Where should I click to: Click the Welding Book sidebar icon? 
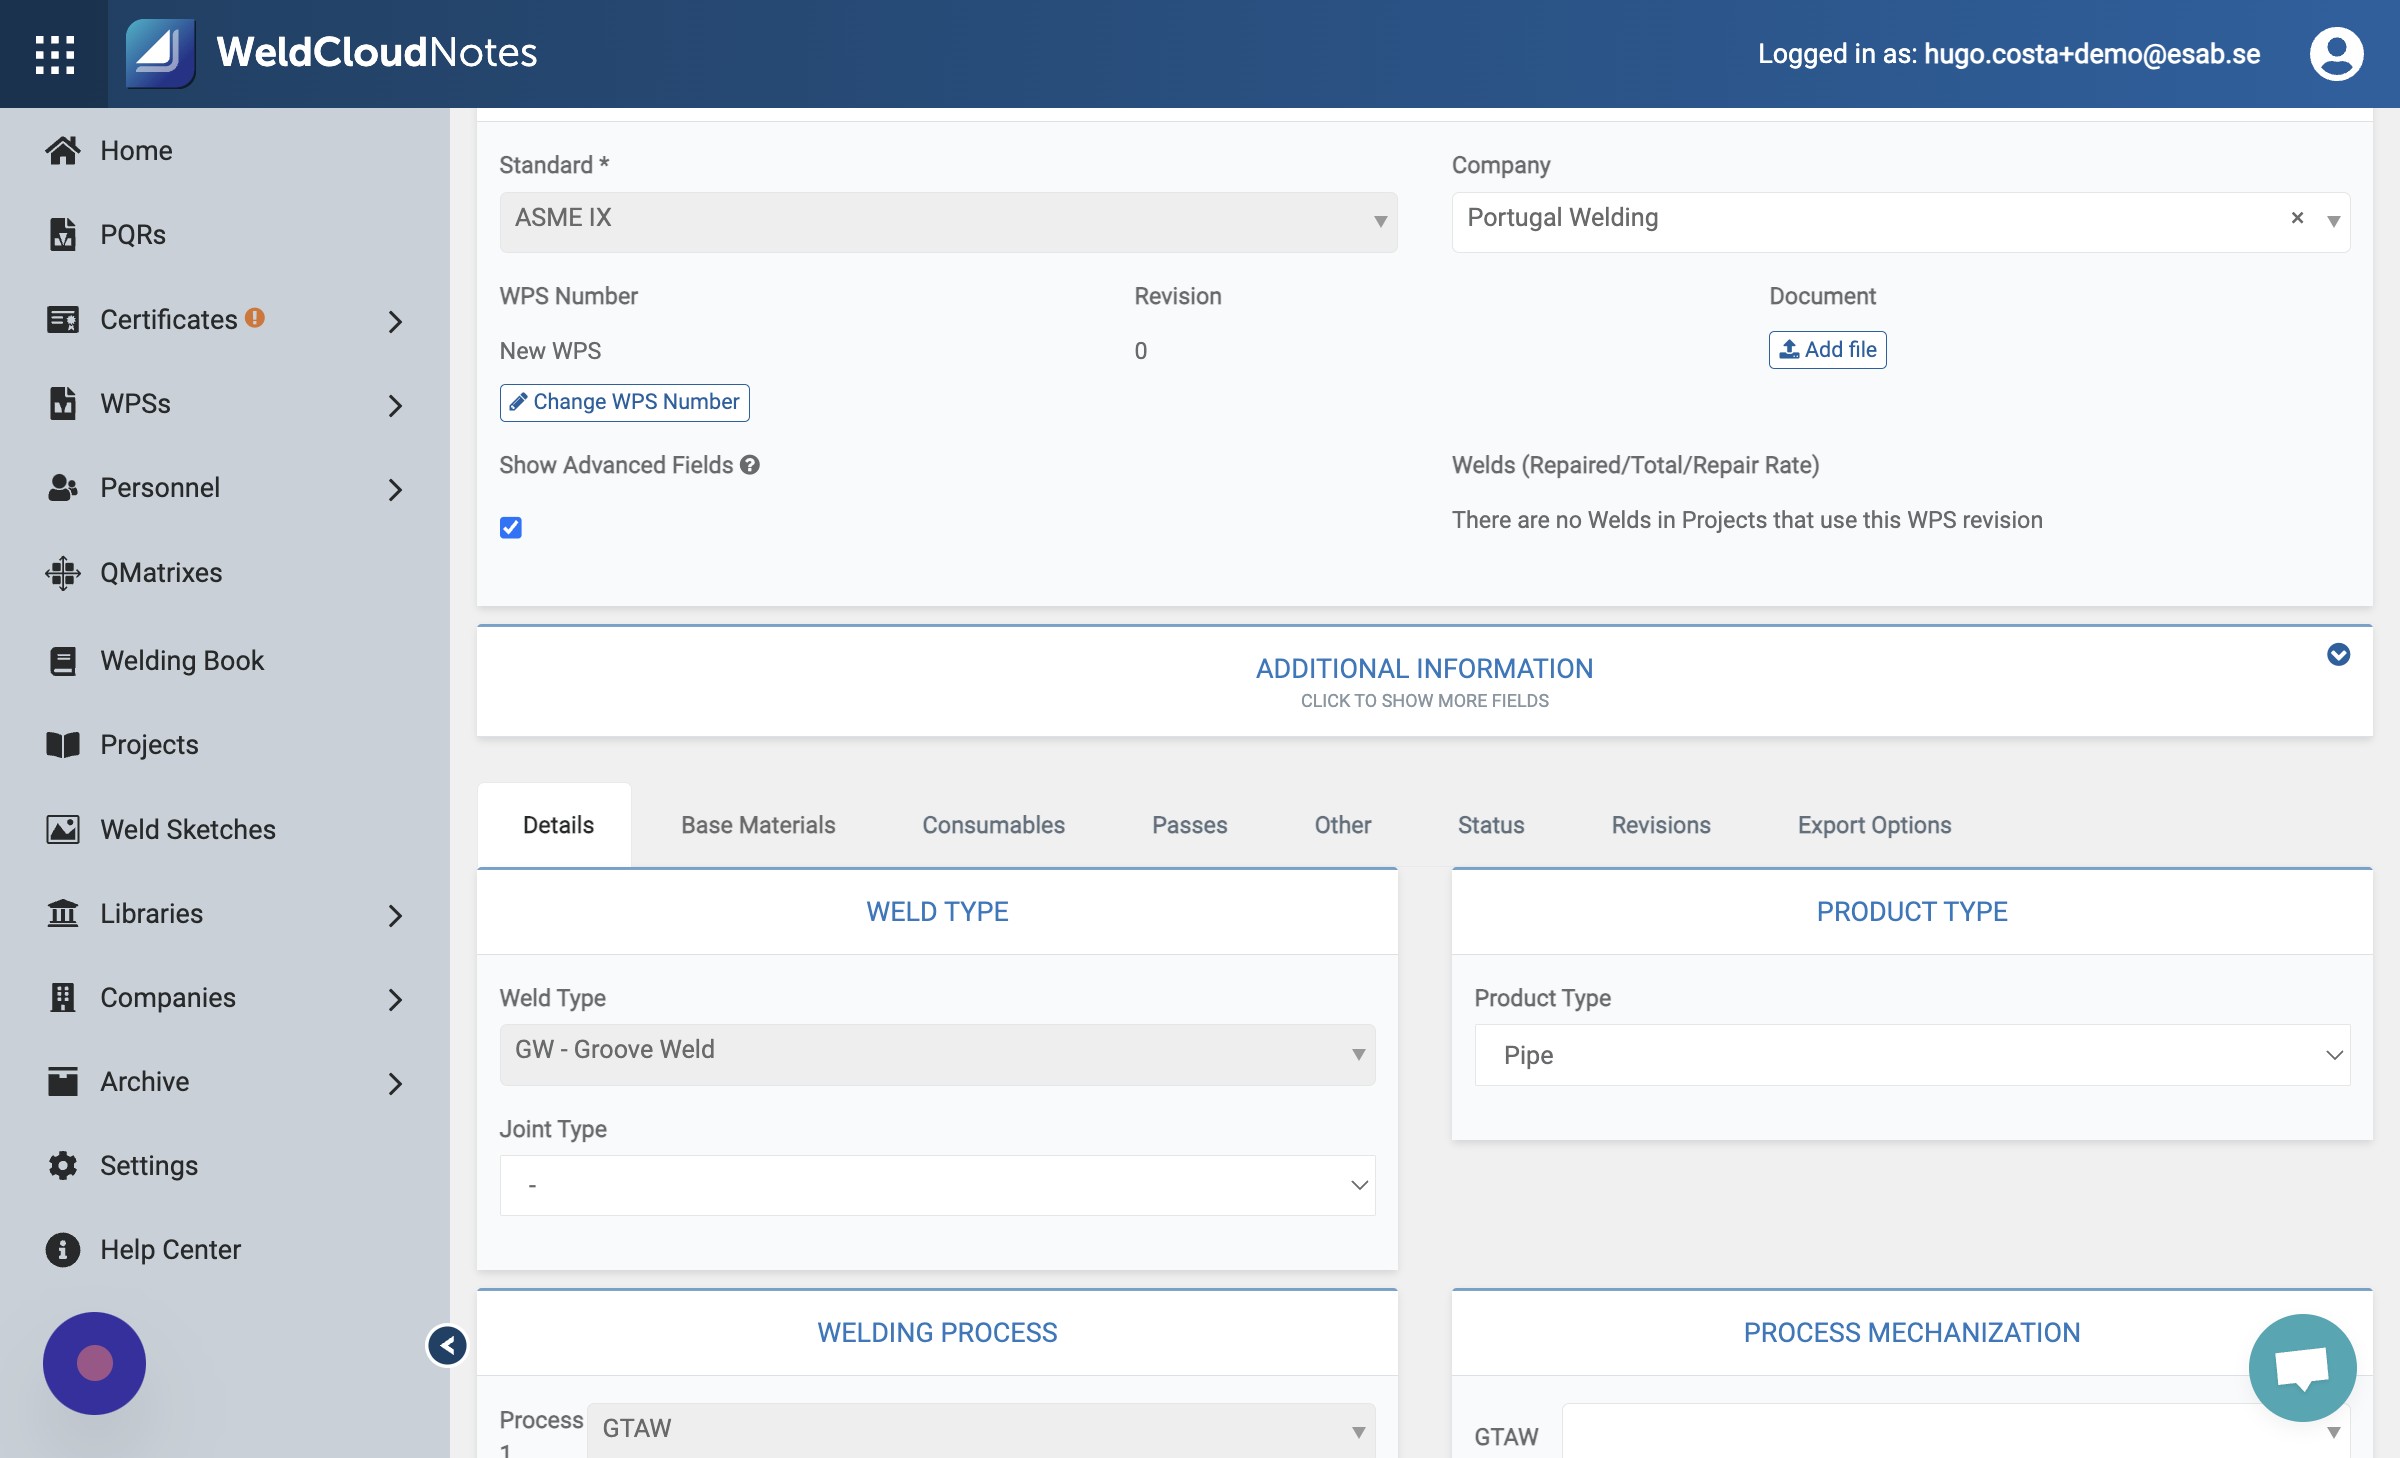[62, 660]
